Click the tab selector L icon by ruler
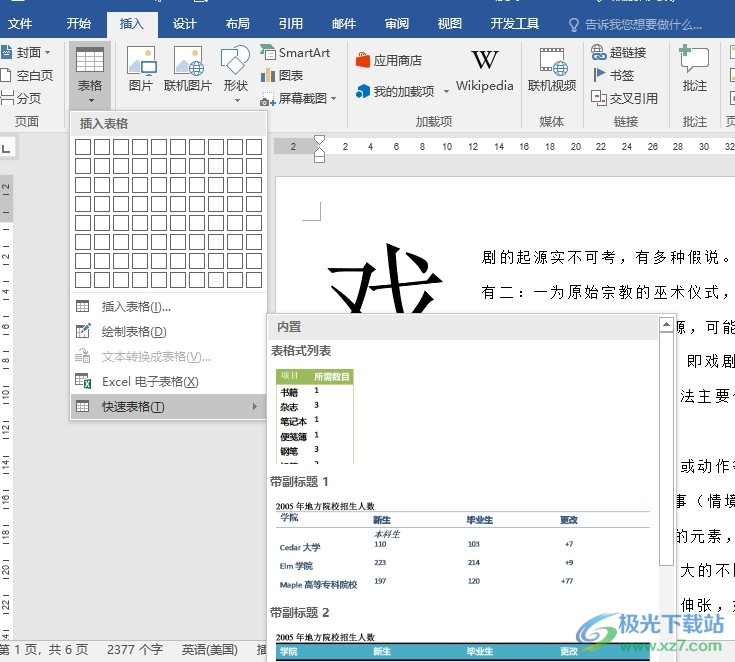The width and height of the screenshot is (735, 662). [x=6, y=149]
